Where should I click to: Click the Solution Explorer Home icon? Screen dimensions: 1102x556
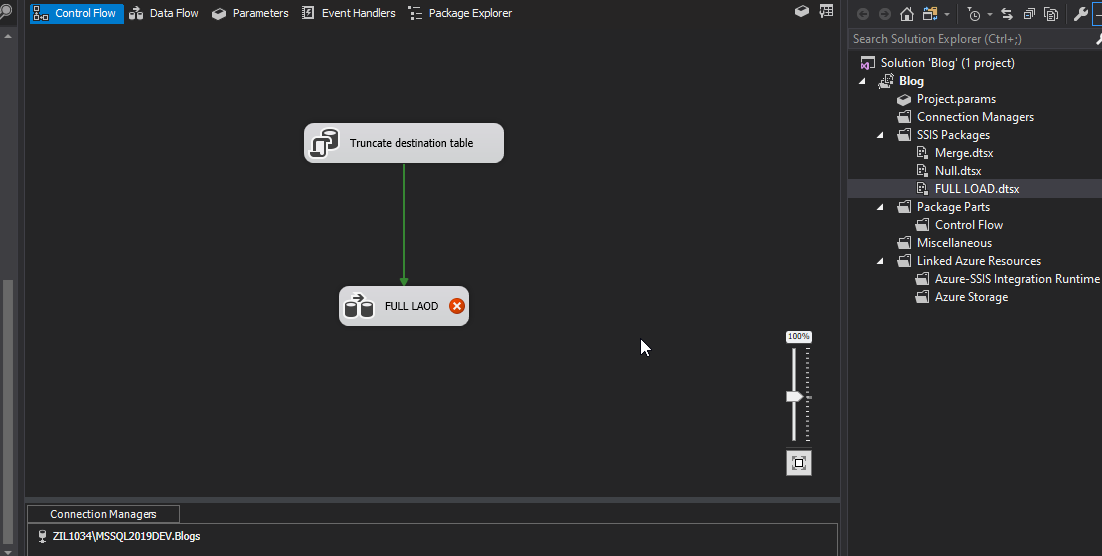(907, 14)
